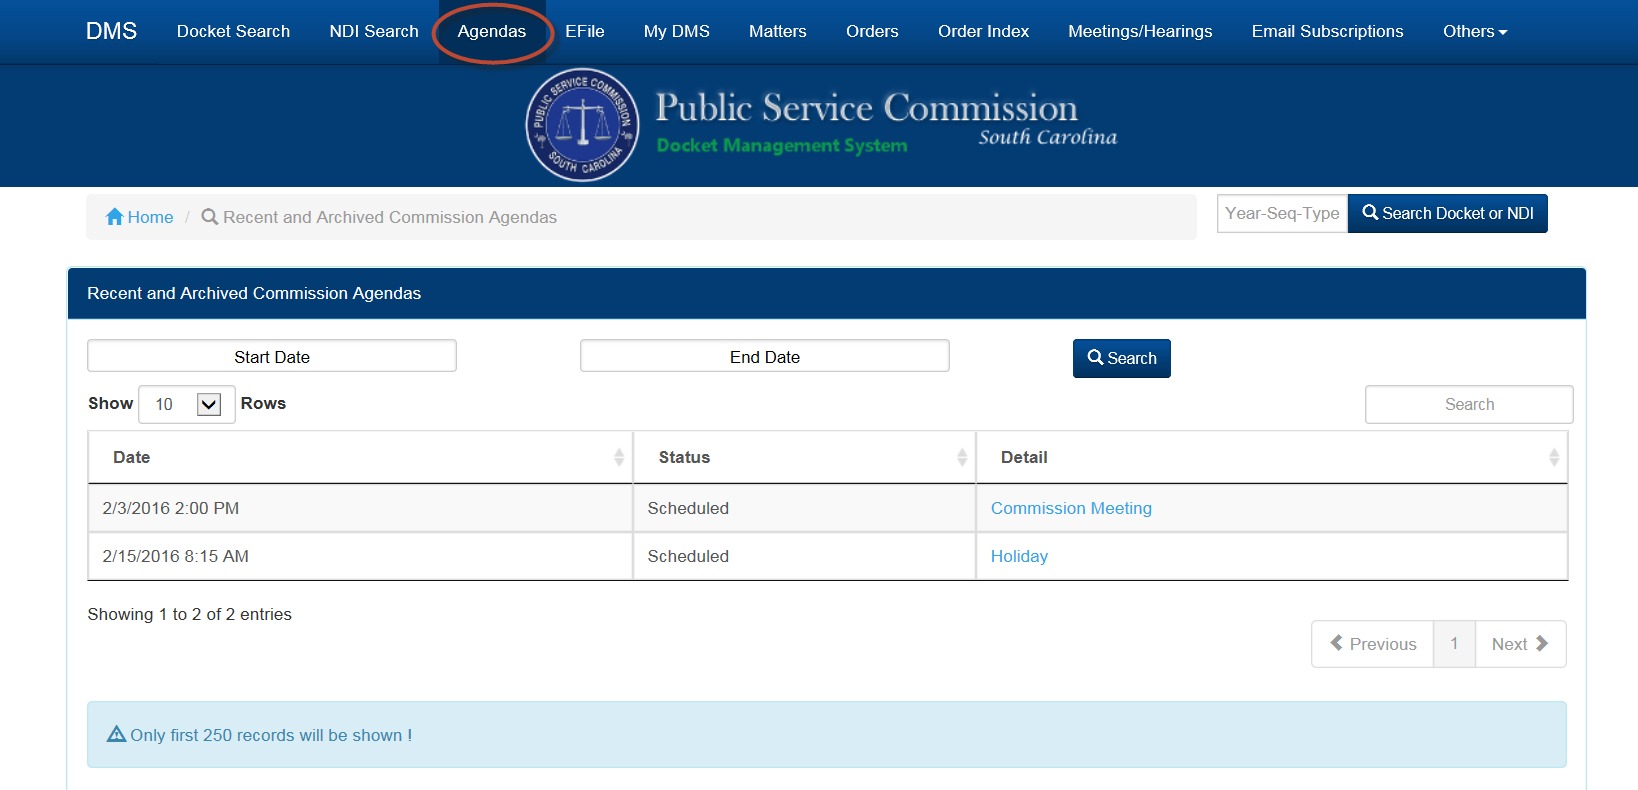Go to the Docket Search page
The image size is (1638, 790).
click(233, 32)
